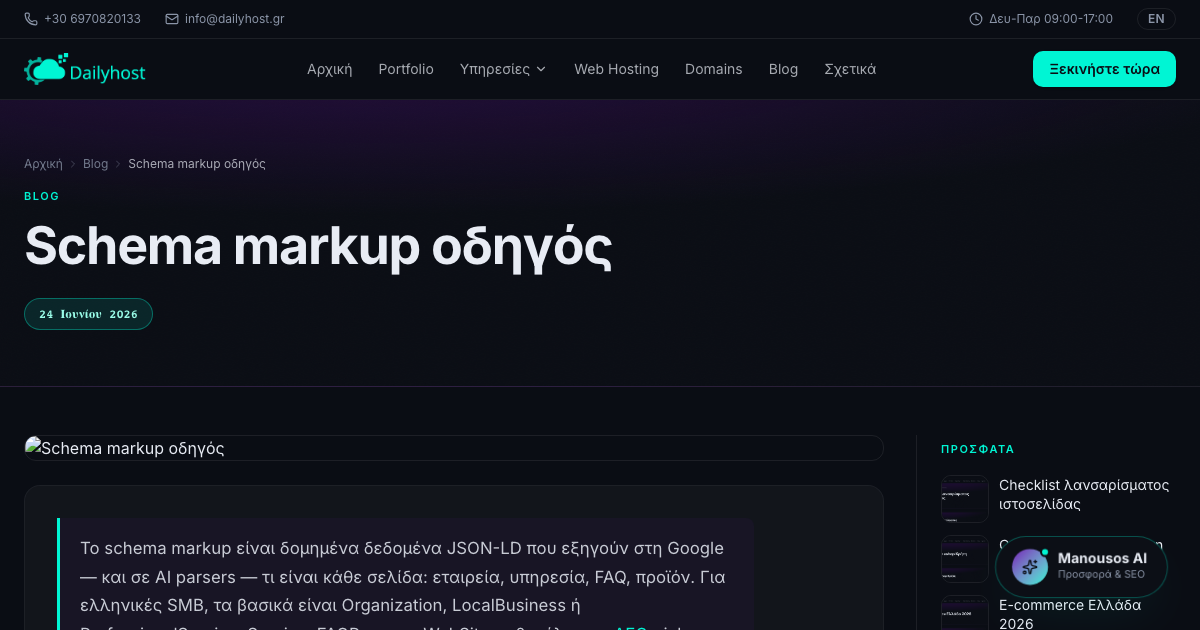Call the +30 6970820133 phone number link
Viewport: 1200px width, 630px height.
(92, 19)
